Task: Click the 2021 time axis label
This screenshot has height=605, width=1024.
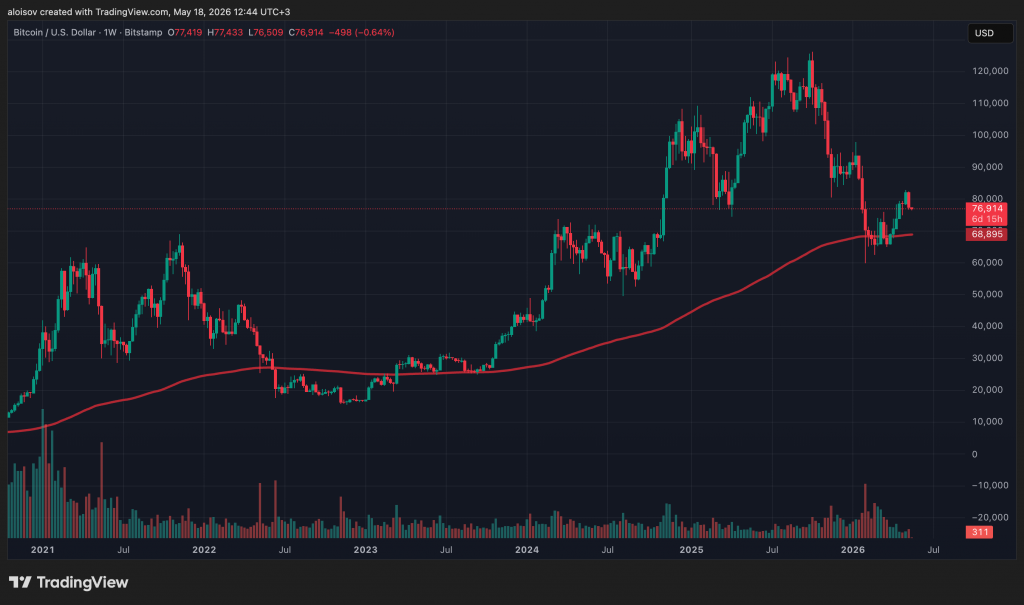Action: [x=42, y=549]
